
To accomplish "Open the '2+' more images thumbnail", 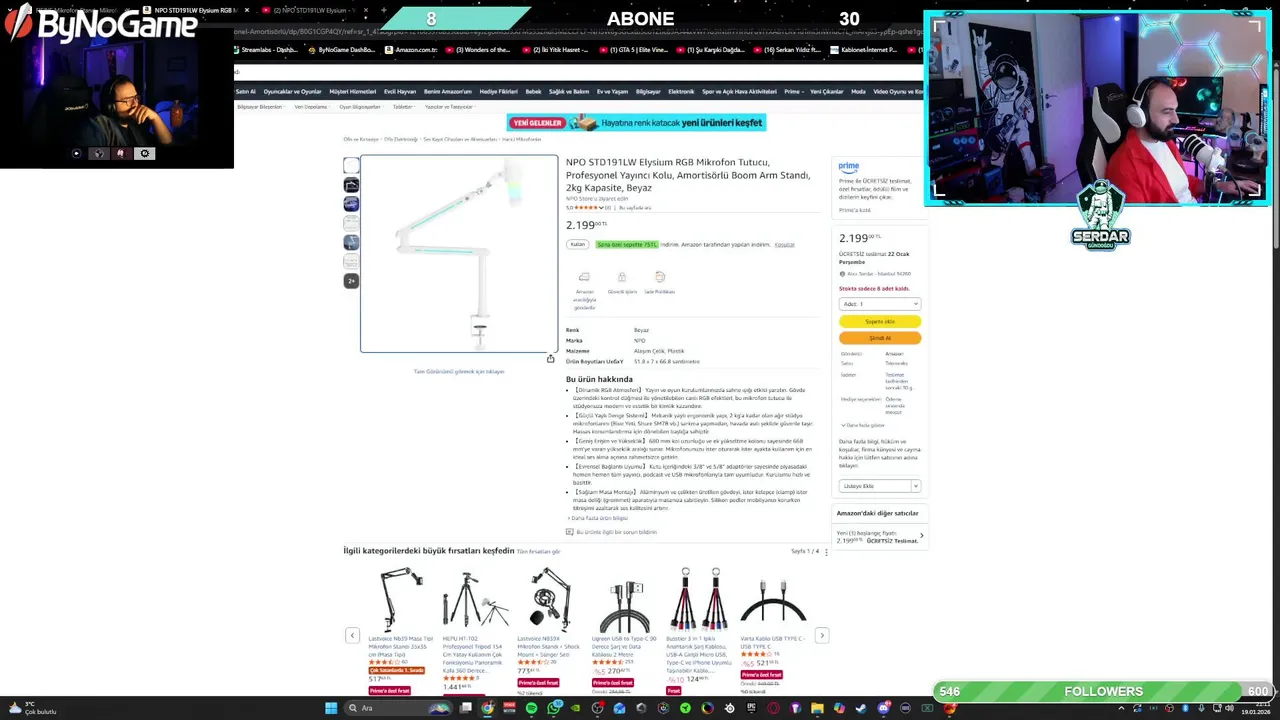I will 351,281.
